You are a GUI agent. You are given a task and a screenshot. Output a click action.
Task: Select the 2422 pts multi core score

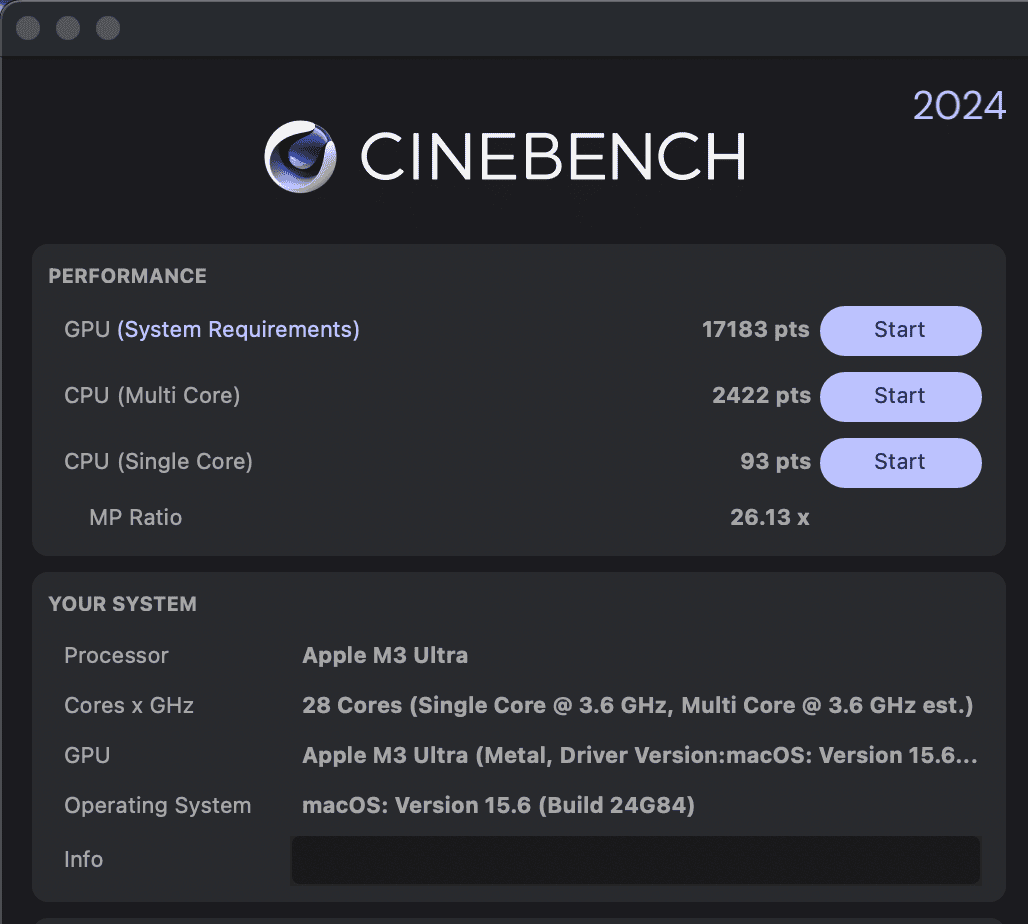[x=761, y=395]
